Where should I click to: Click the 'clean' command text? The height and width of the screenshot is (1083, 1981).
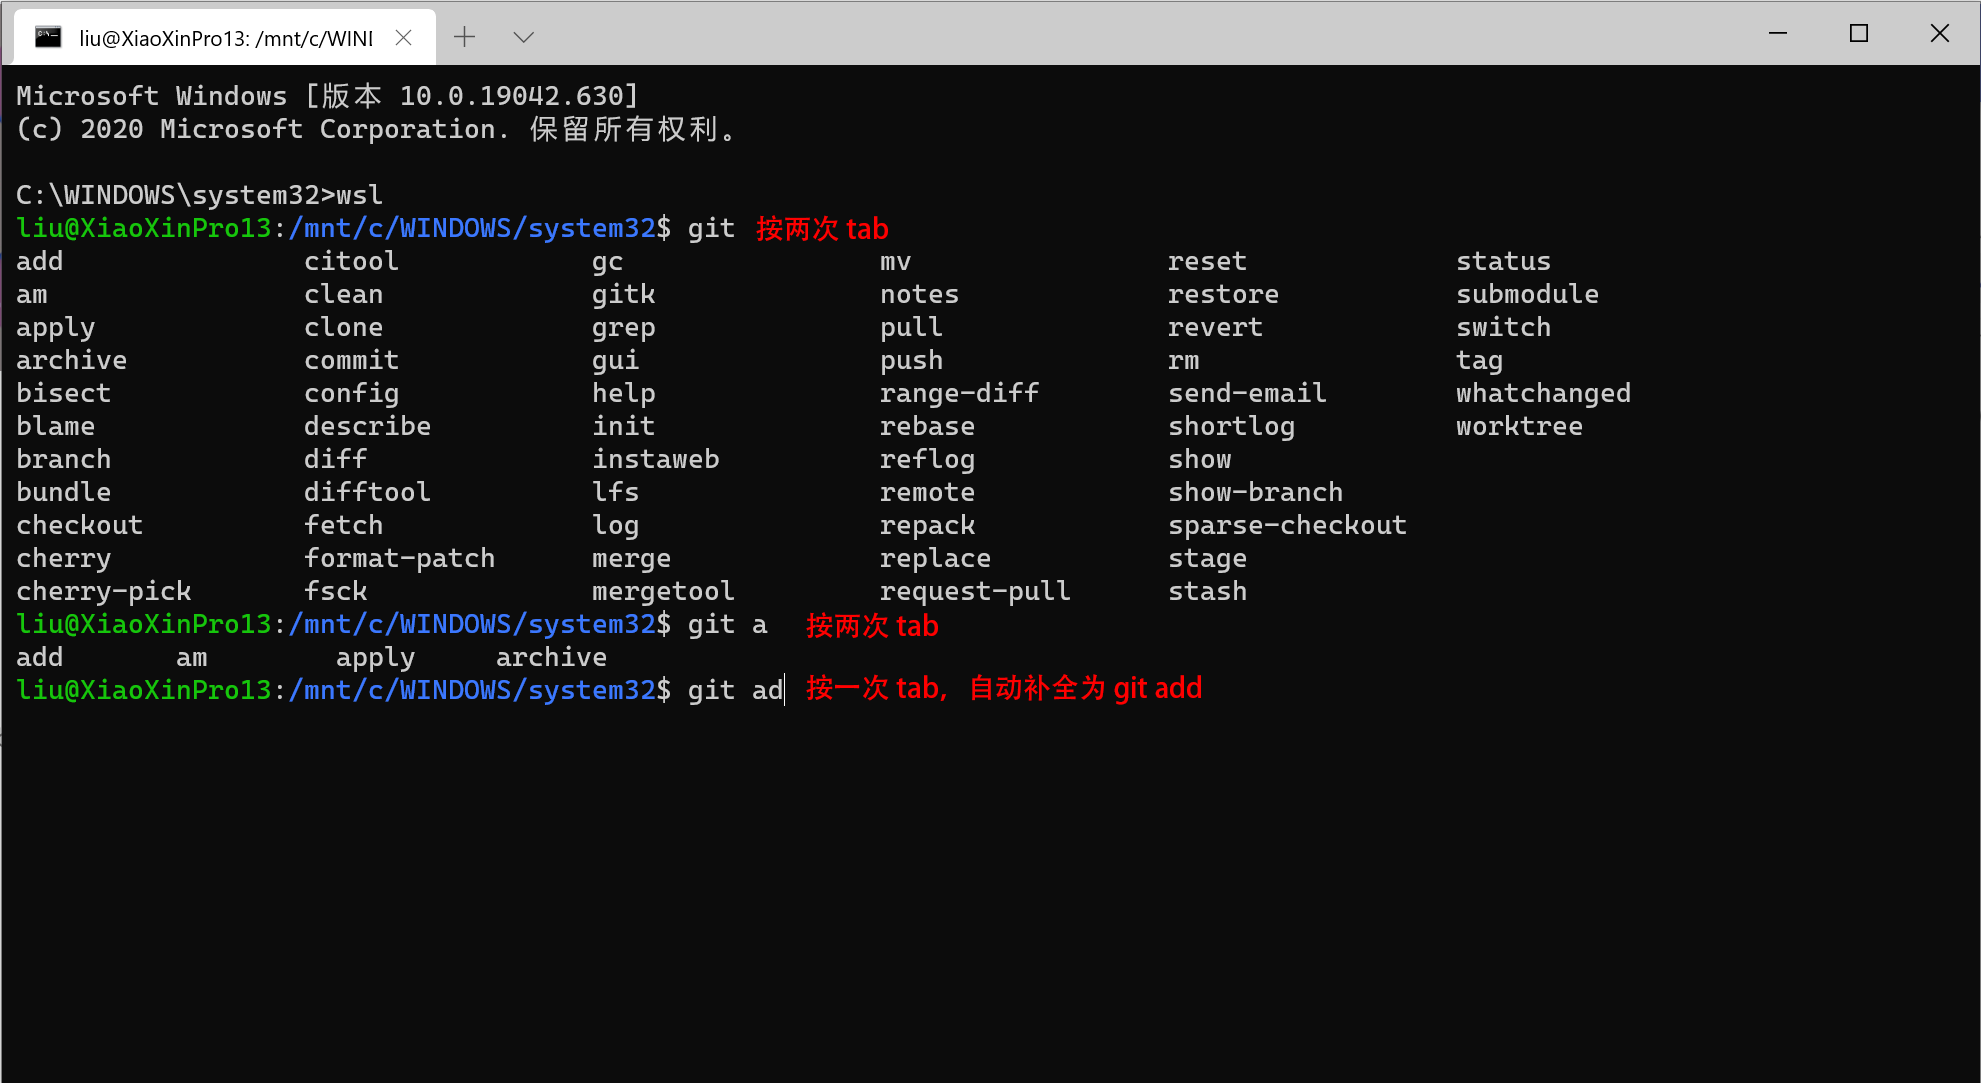tap(344, 294)
